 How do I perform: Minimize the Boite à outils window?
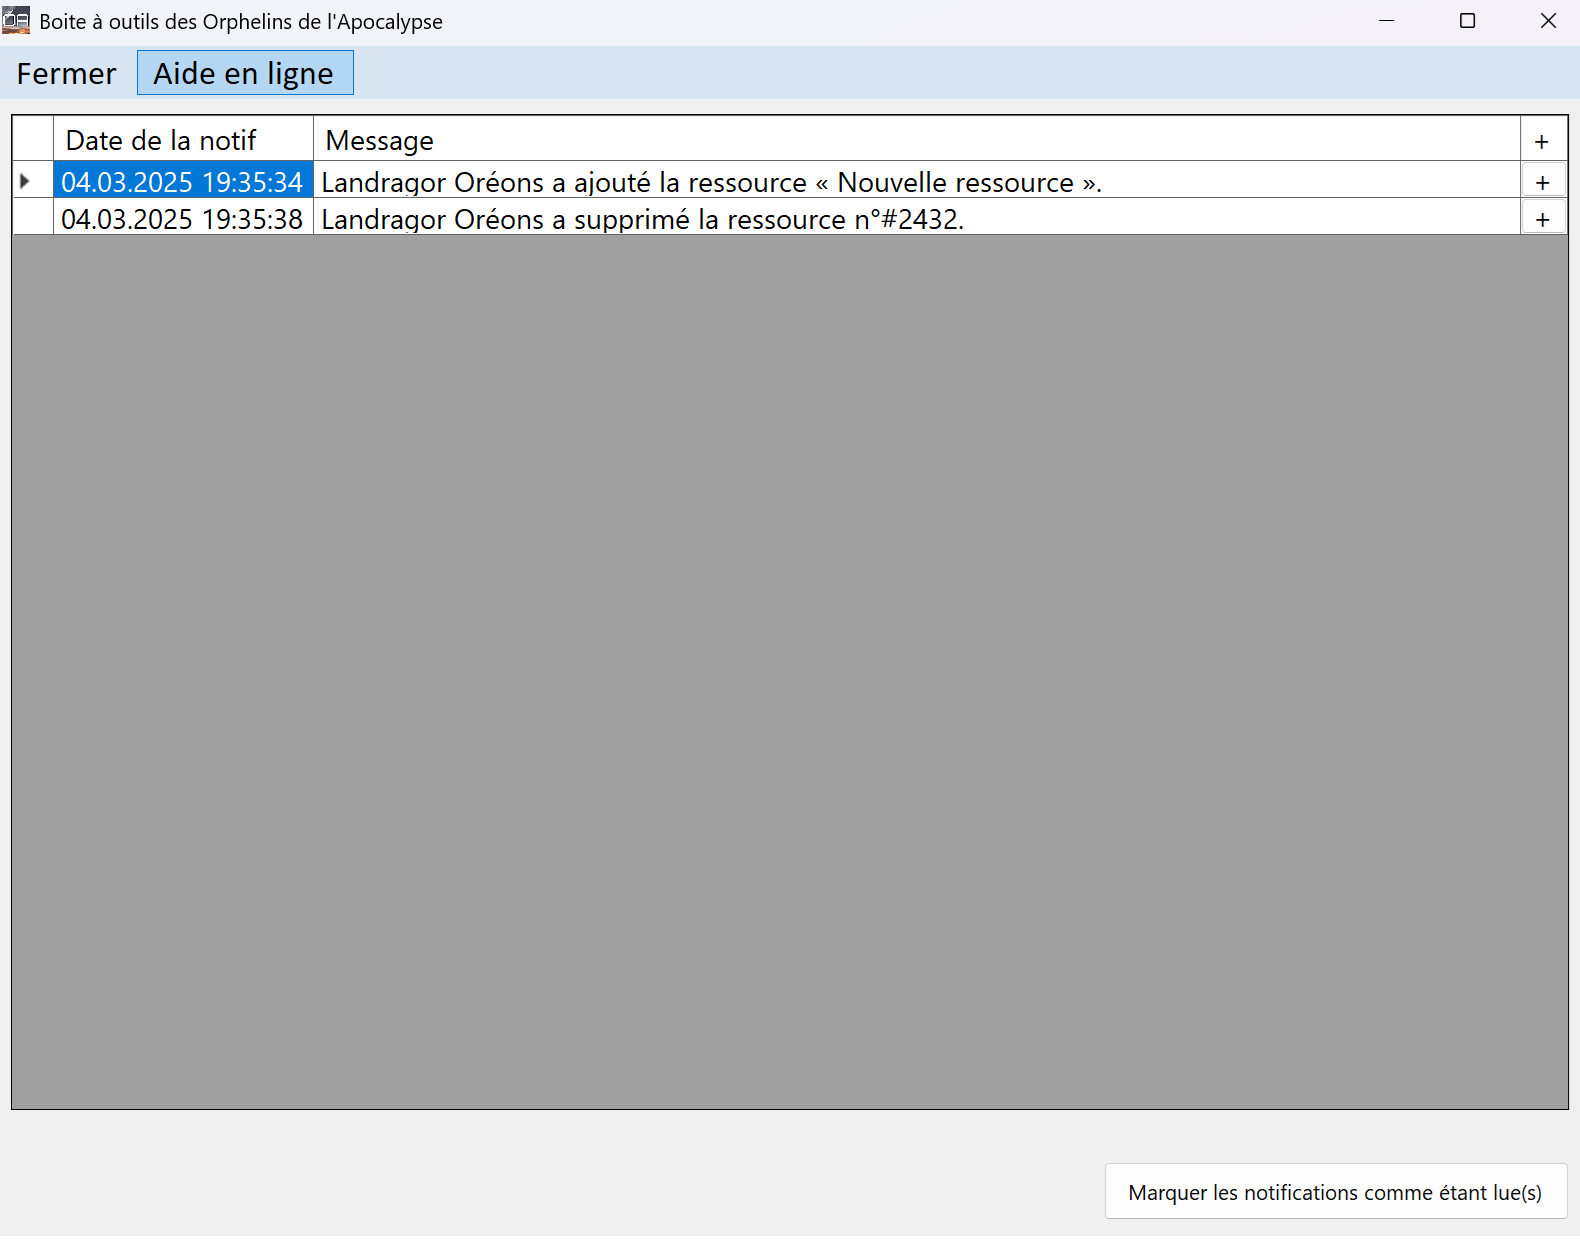[x=1386, y=20]
